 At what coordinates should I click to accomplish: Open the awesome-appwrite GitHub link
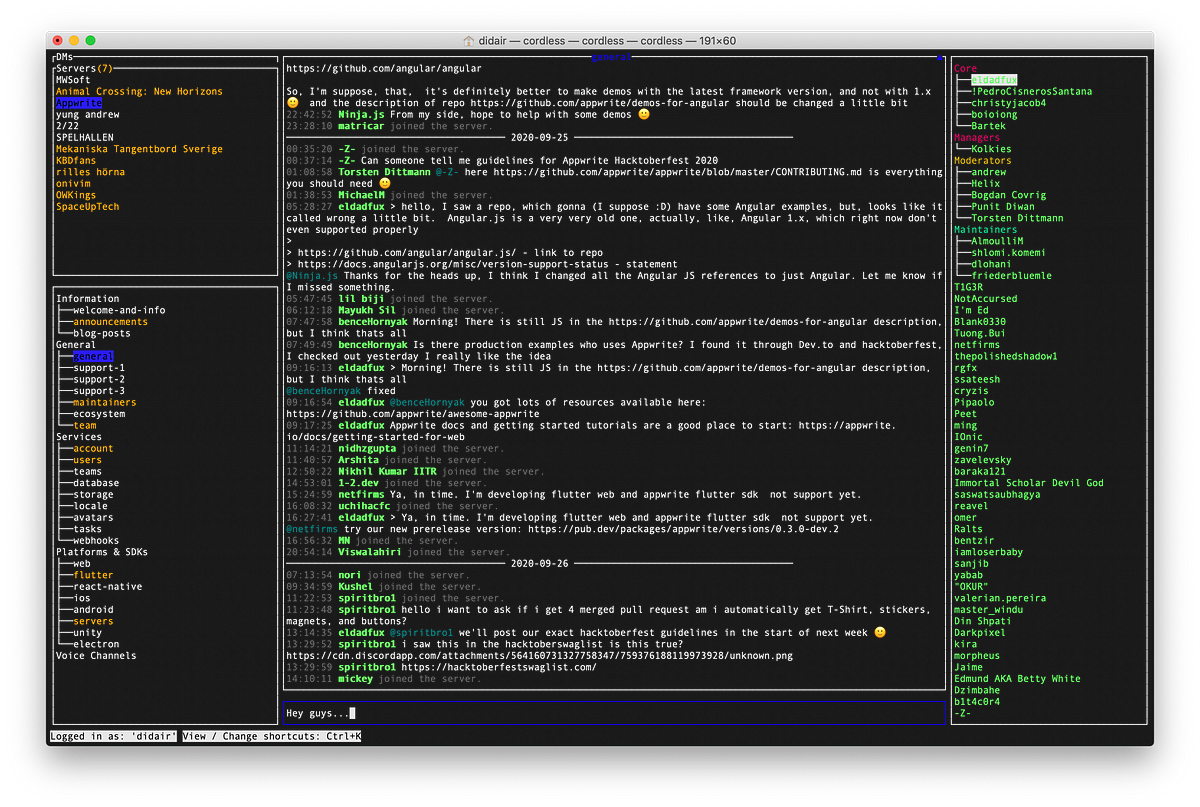[412, 414]
